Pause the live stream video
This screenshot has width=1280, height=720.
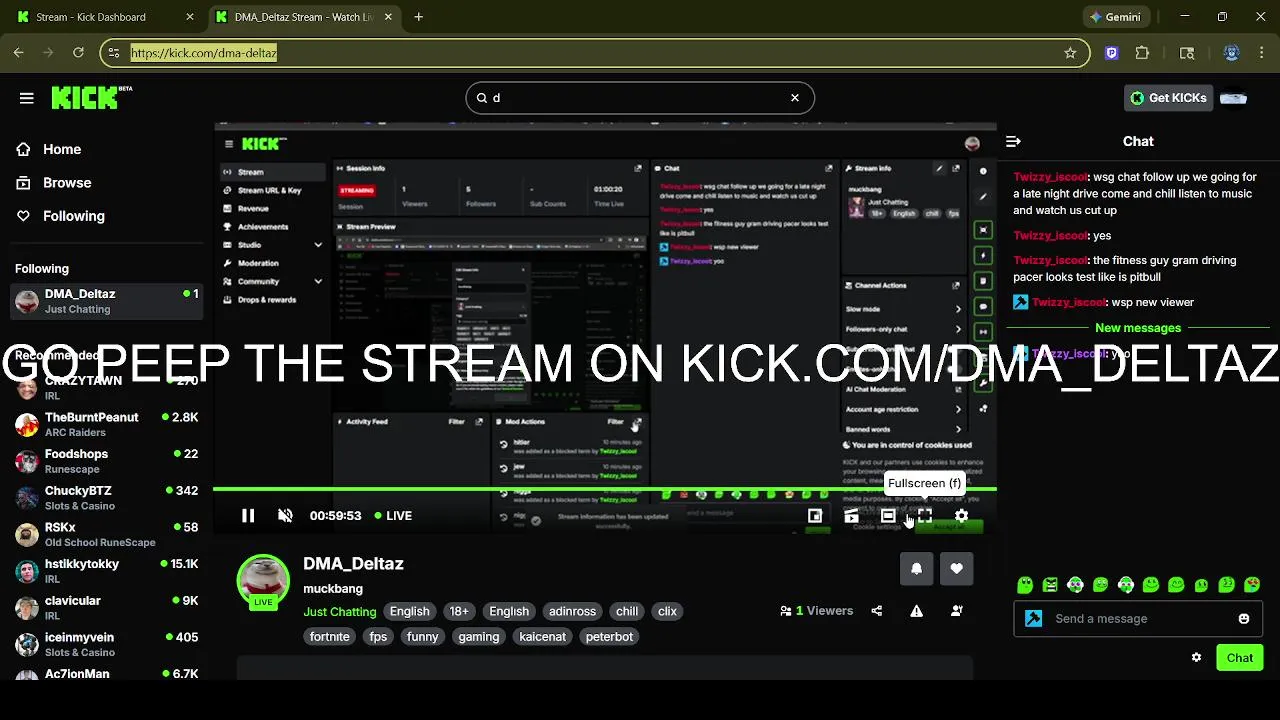[x=248, y=516]
